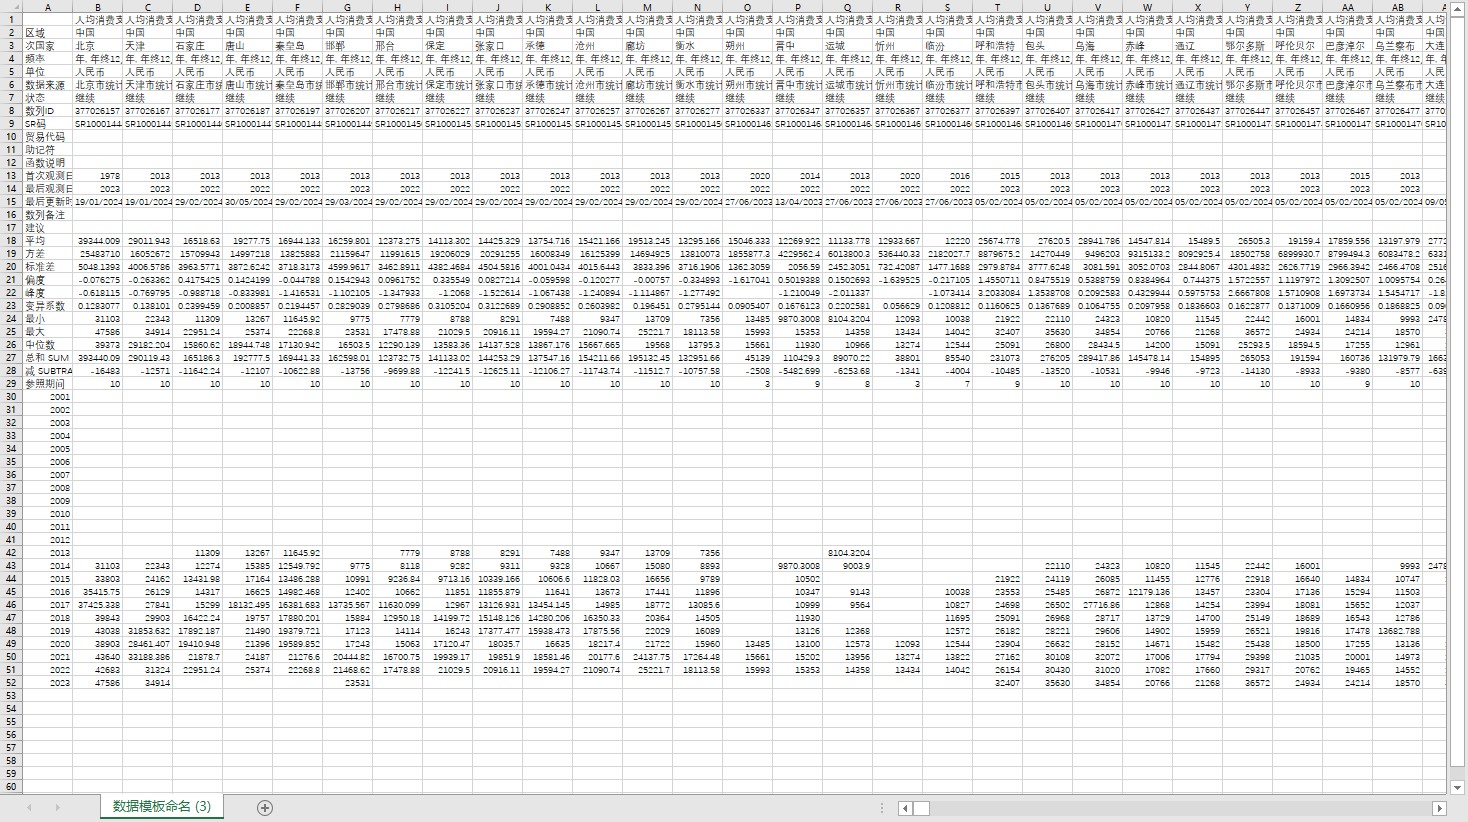The height and width of the screenshot is (822, 1468).
Task: Select the 数据来源 label cell
Action: (47, 85)
